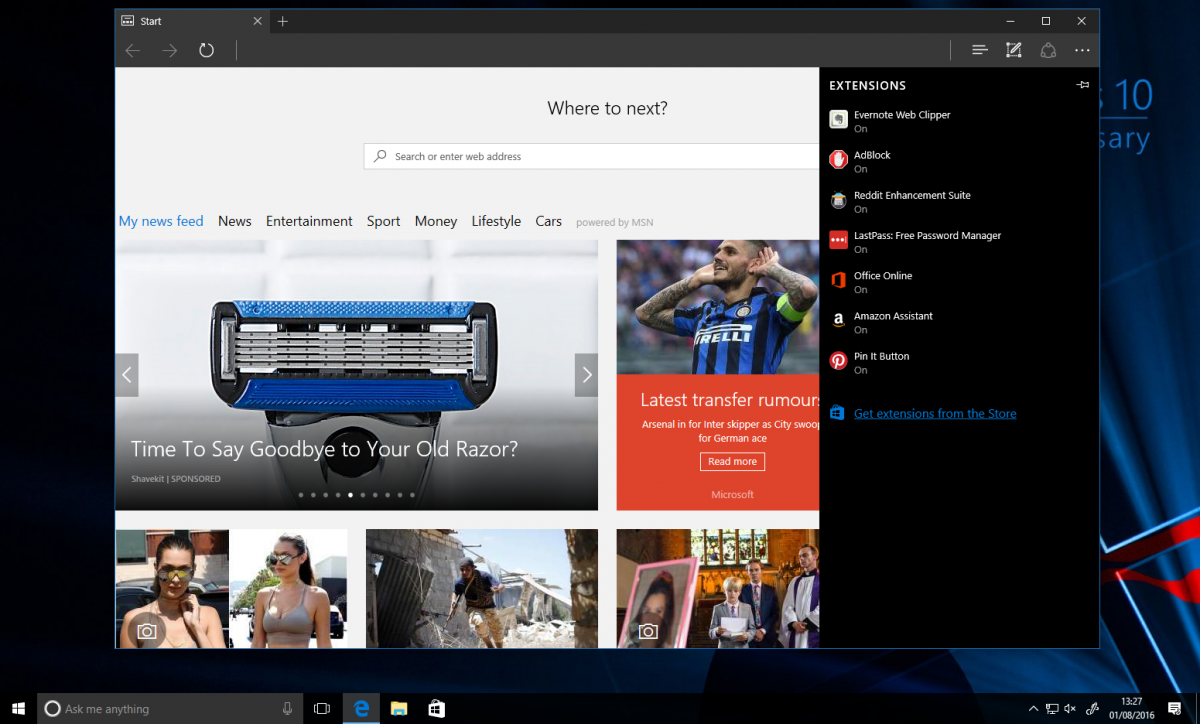Select the Make a Web Note icon
The height and width of the screenshot is (724, 1200).
tap(1013, 50)
